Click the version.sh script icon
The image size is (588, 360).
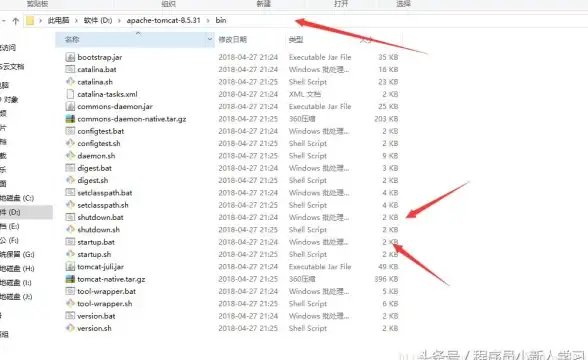coord(70,328)
